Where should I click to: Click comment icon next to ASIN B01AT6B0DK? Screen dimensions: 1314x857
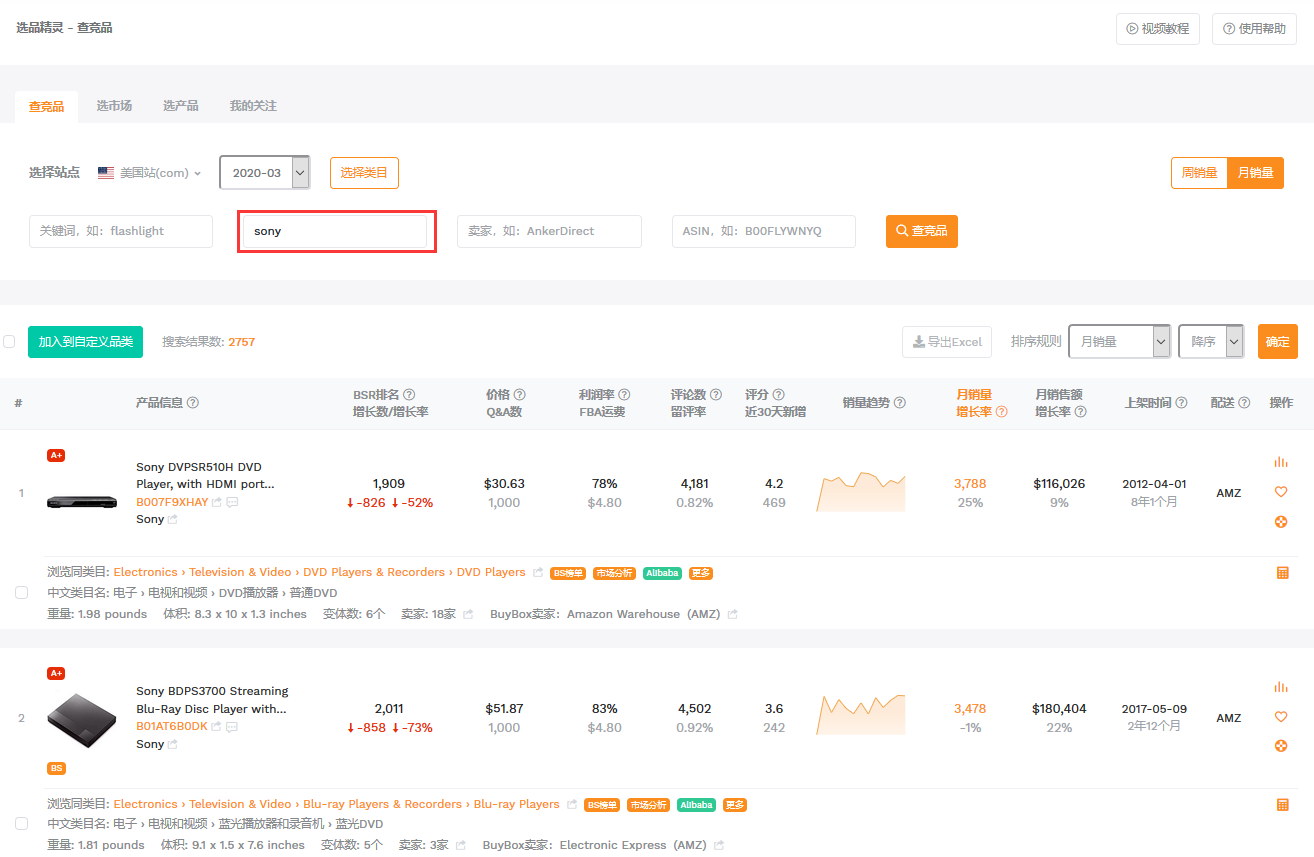click(x=231, y=726)
